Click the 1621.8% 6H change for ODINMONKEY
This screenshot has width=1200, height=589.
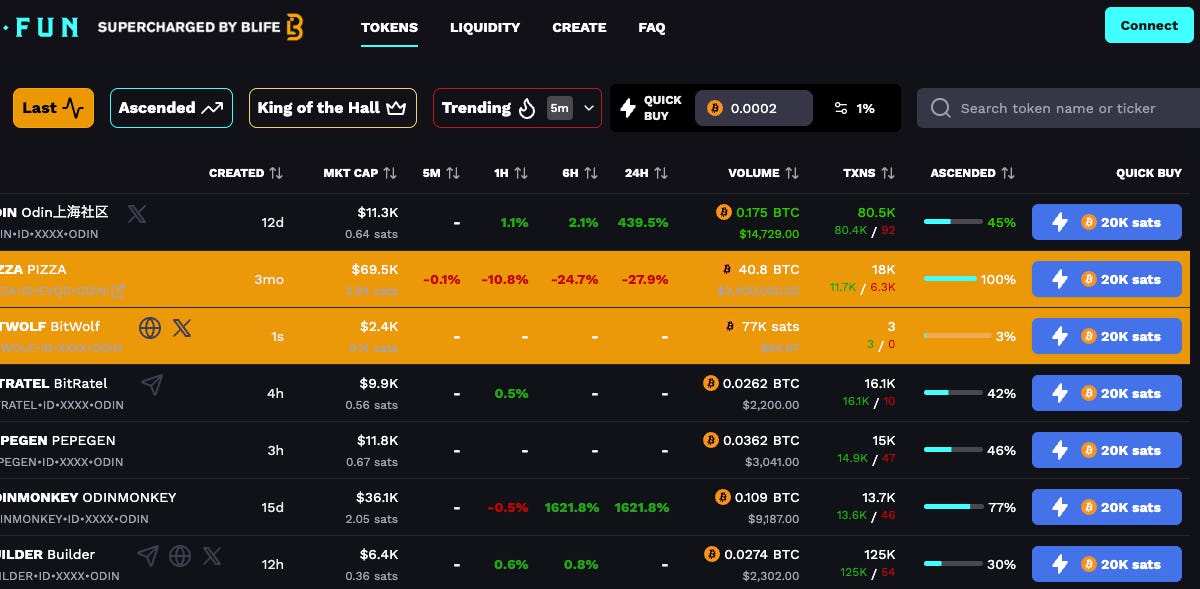pos(572,507)
